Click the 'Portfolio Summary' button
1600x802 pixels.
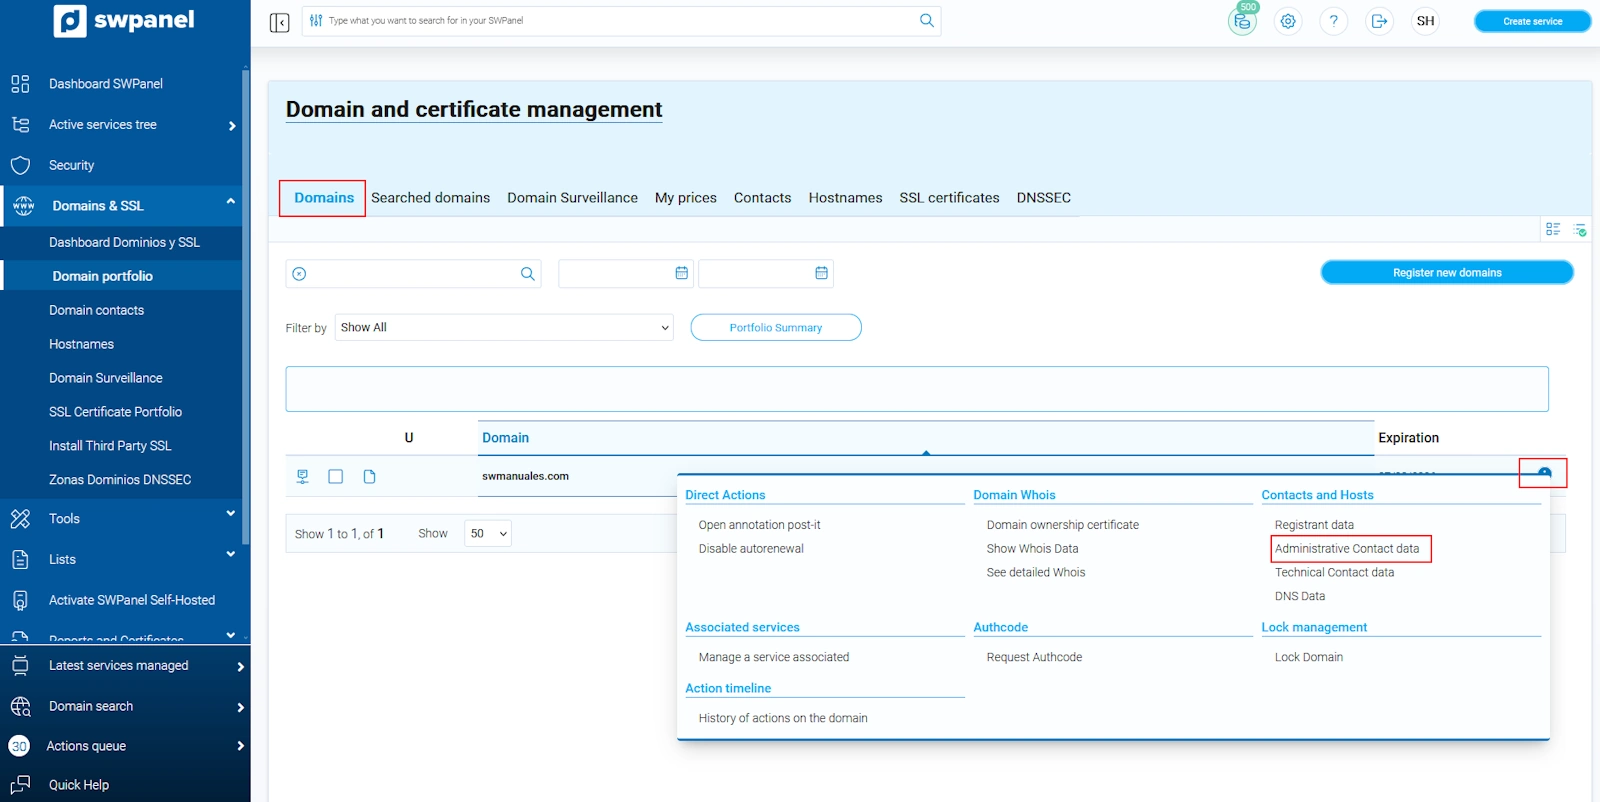[775, 328]
